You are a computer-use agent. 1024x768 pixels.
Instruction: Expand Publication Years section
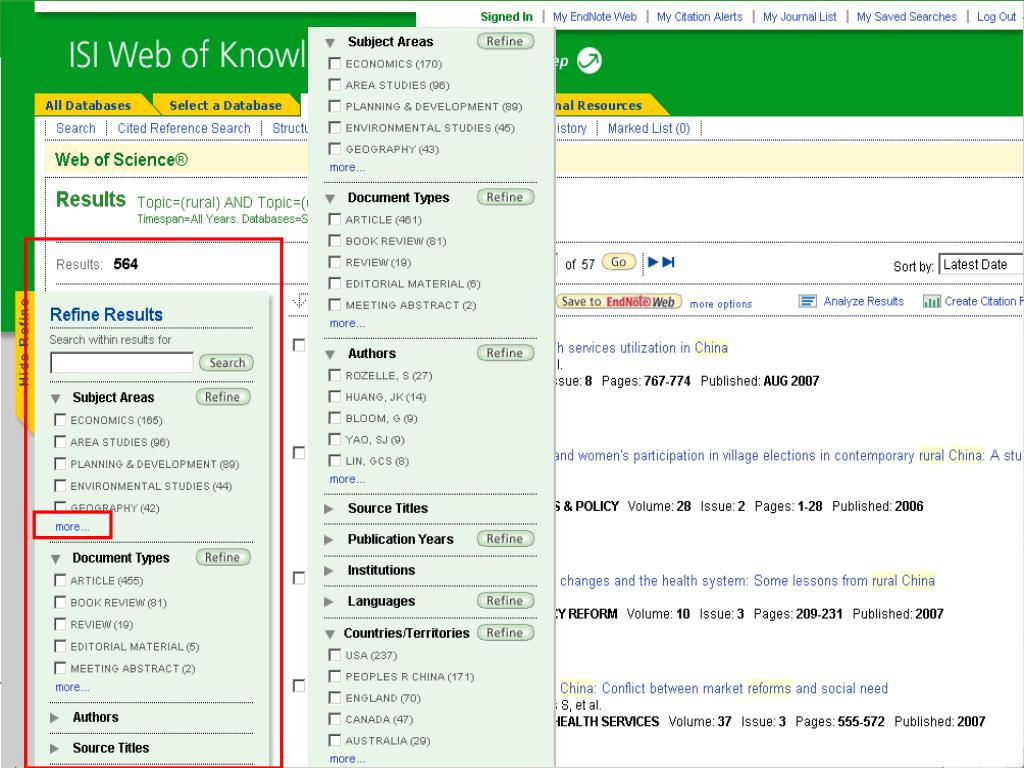pyautogui.click(x=329, y=539)
